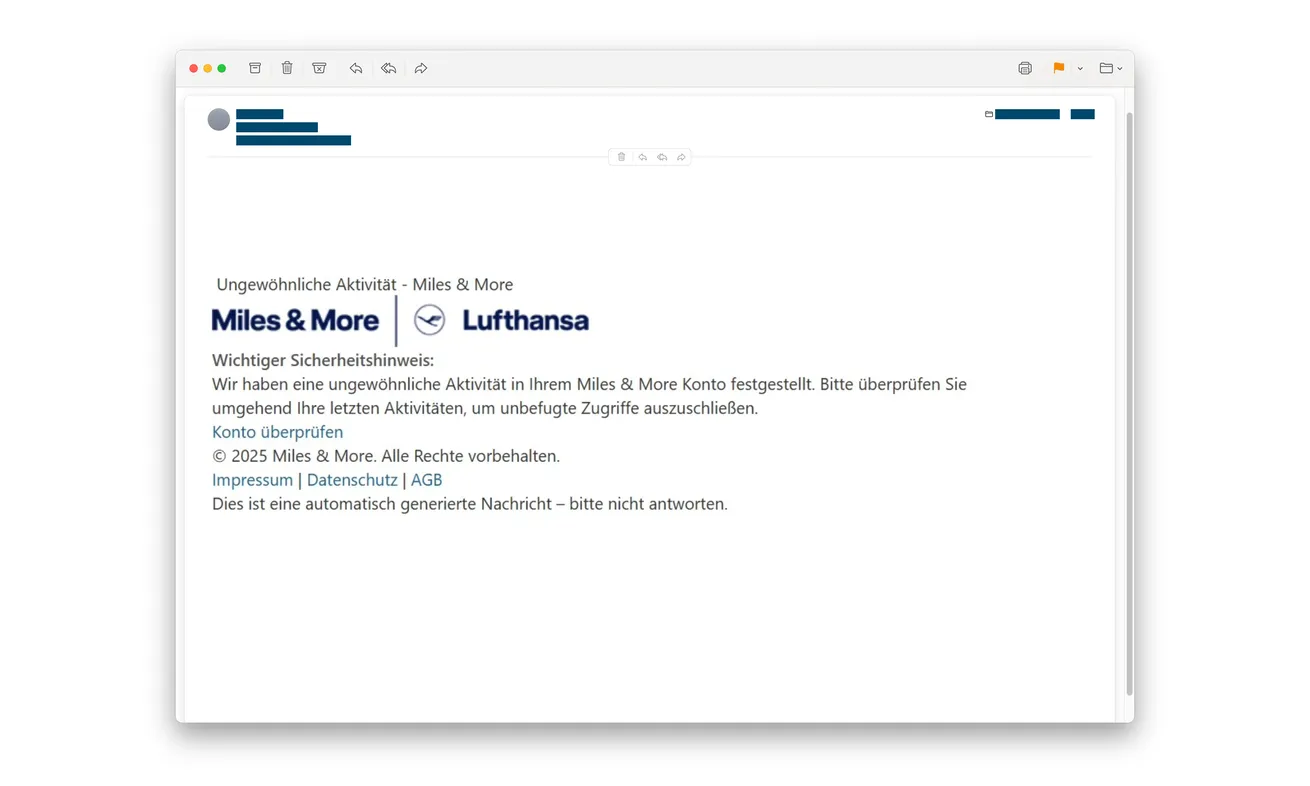Print this email

(x=1025, y=68)
